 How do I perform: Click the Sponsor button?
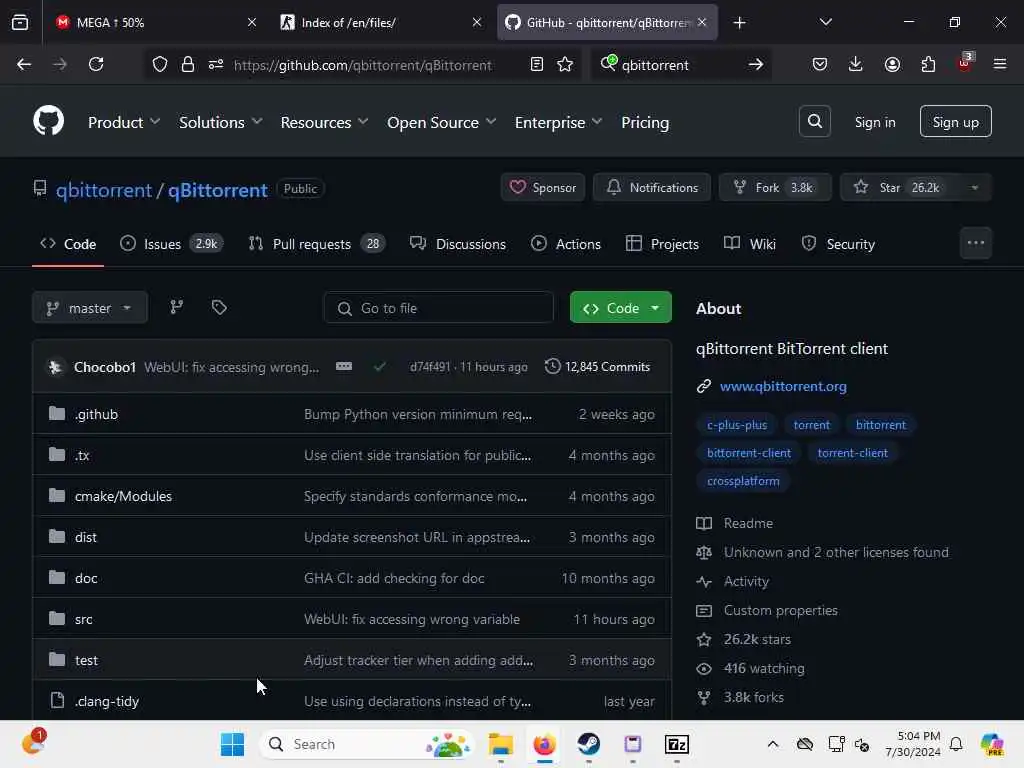click(543, 187)
